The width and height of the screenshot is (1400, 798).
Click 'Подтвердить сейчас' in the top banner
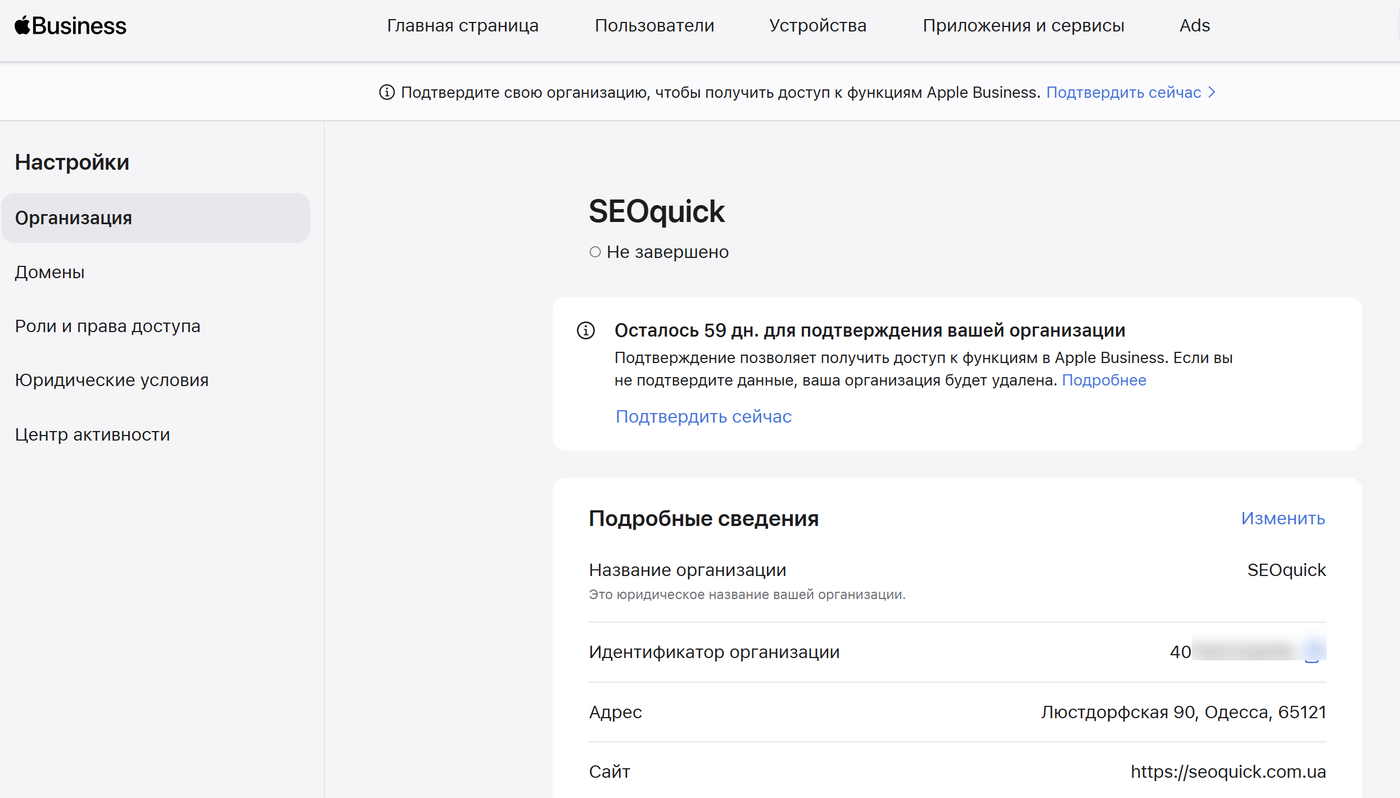(x=1124, y=92)
